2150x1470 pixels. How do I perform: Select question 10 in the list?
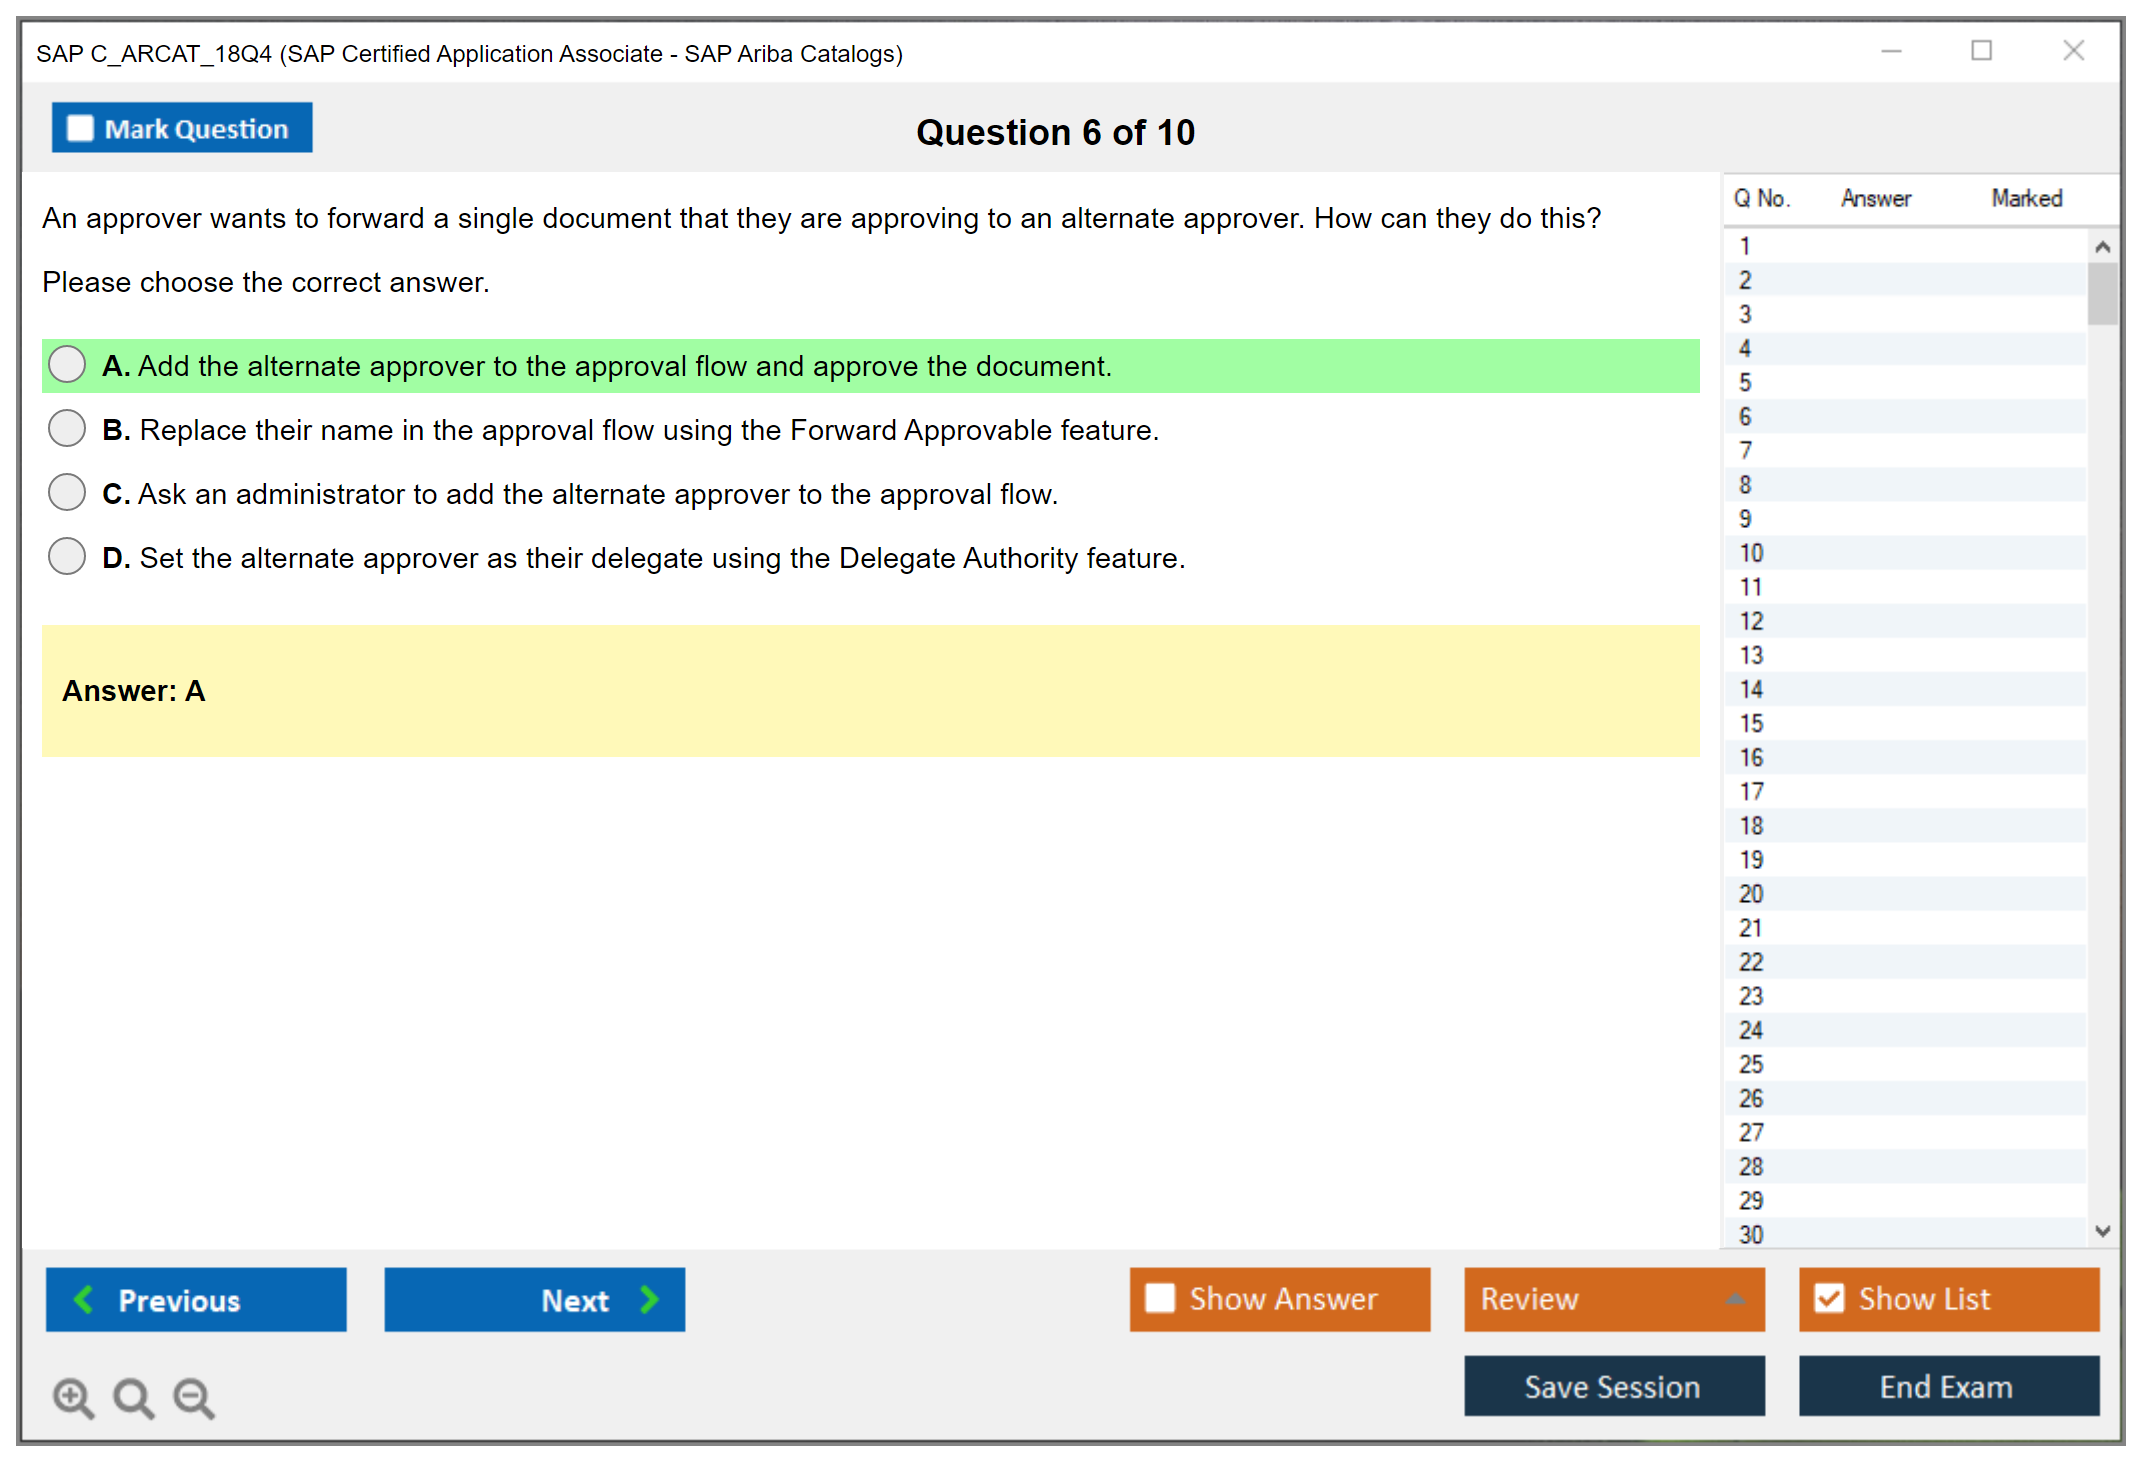click(1751, 553)
